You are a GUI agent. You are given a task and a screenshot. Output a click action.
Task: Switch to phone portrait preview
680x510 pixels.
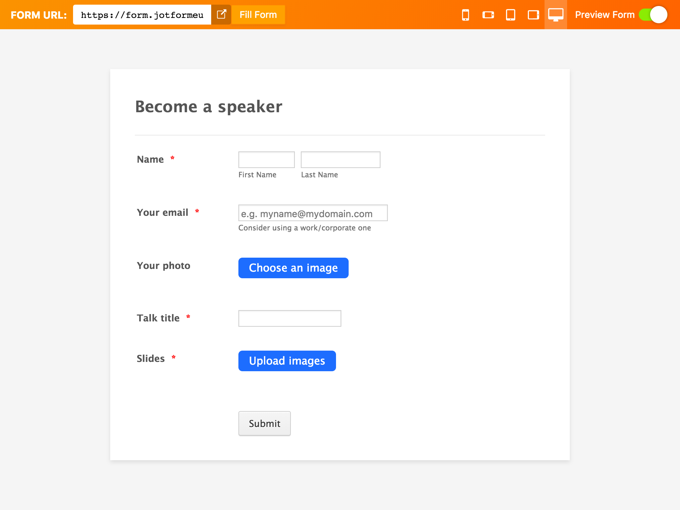click(465, 15)
